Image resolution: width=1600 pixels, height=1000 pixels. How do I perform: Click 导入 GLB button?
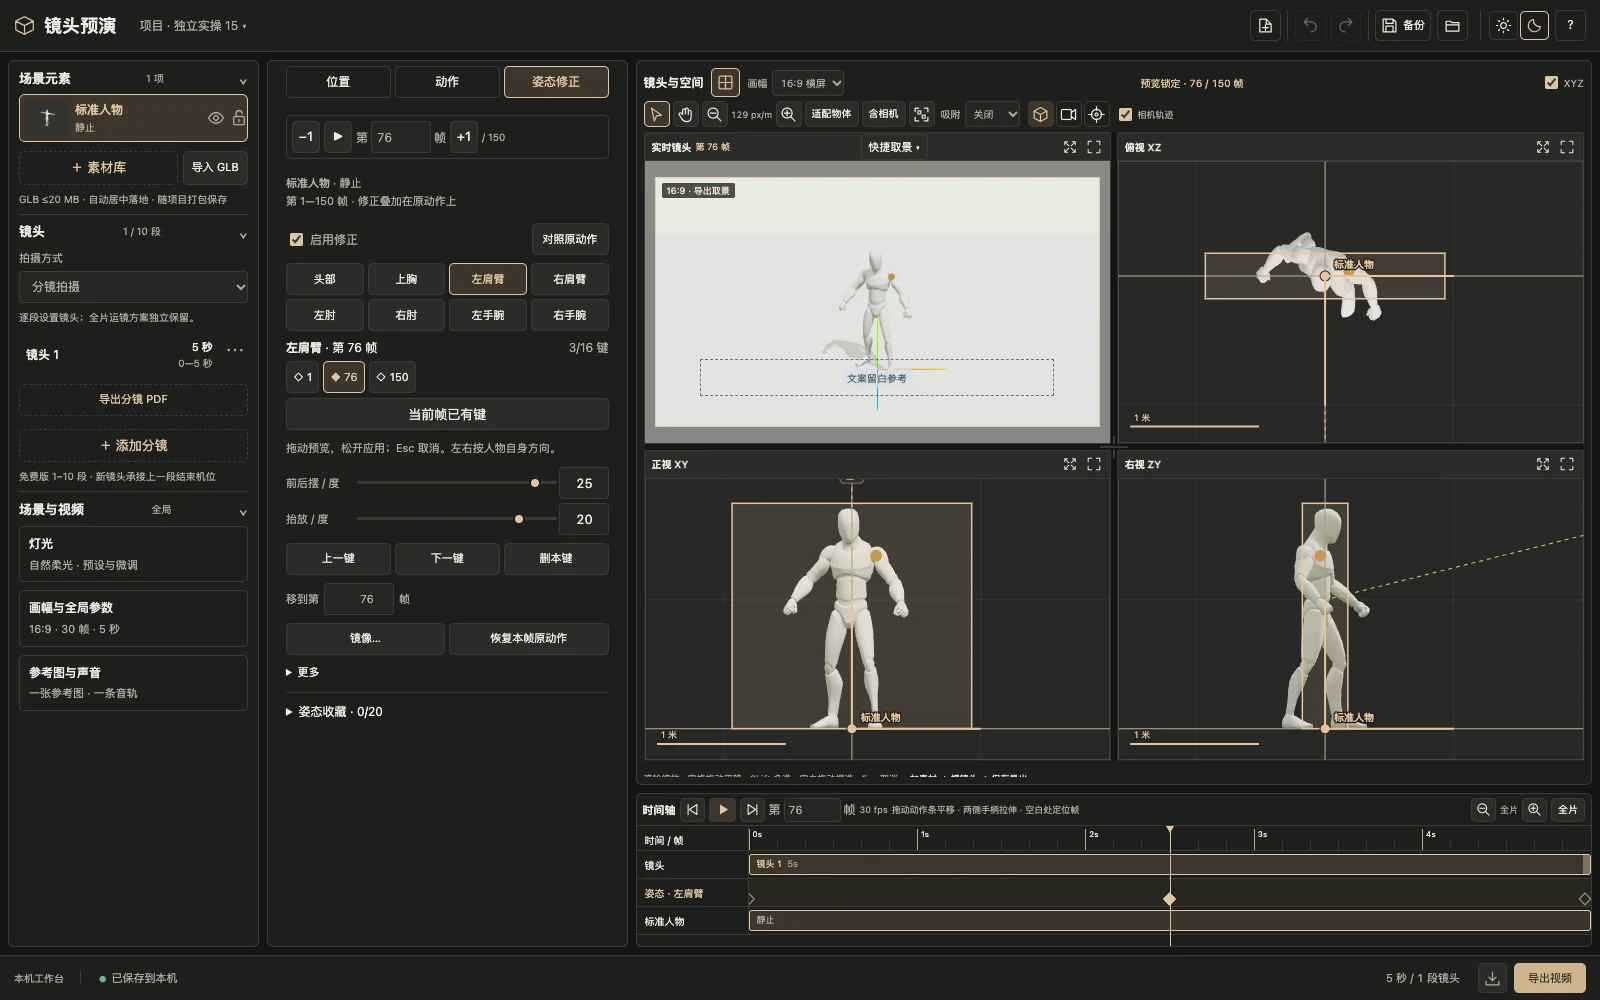point(215,167)
